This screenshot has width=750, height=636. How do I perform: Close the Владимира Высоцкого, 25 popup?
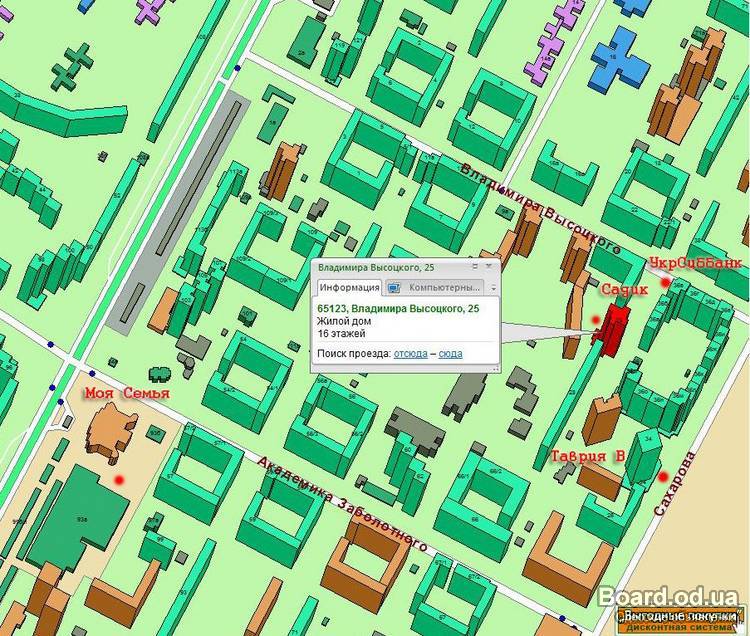click(488, 267)
